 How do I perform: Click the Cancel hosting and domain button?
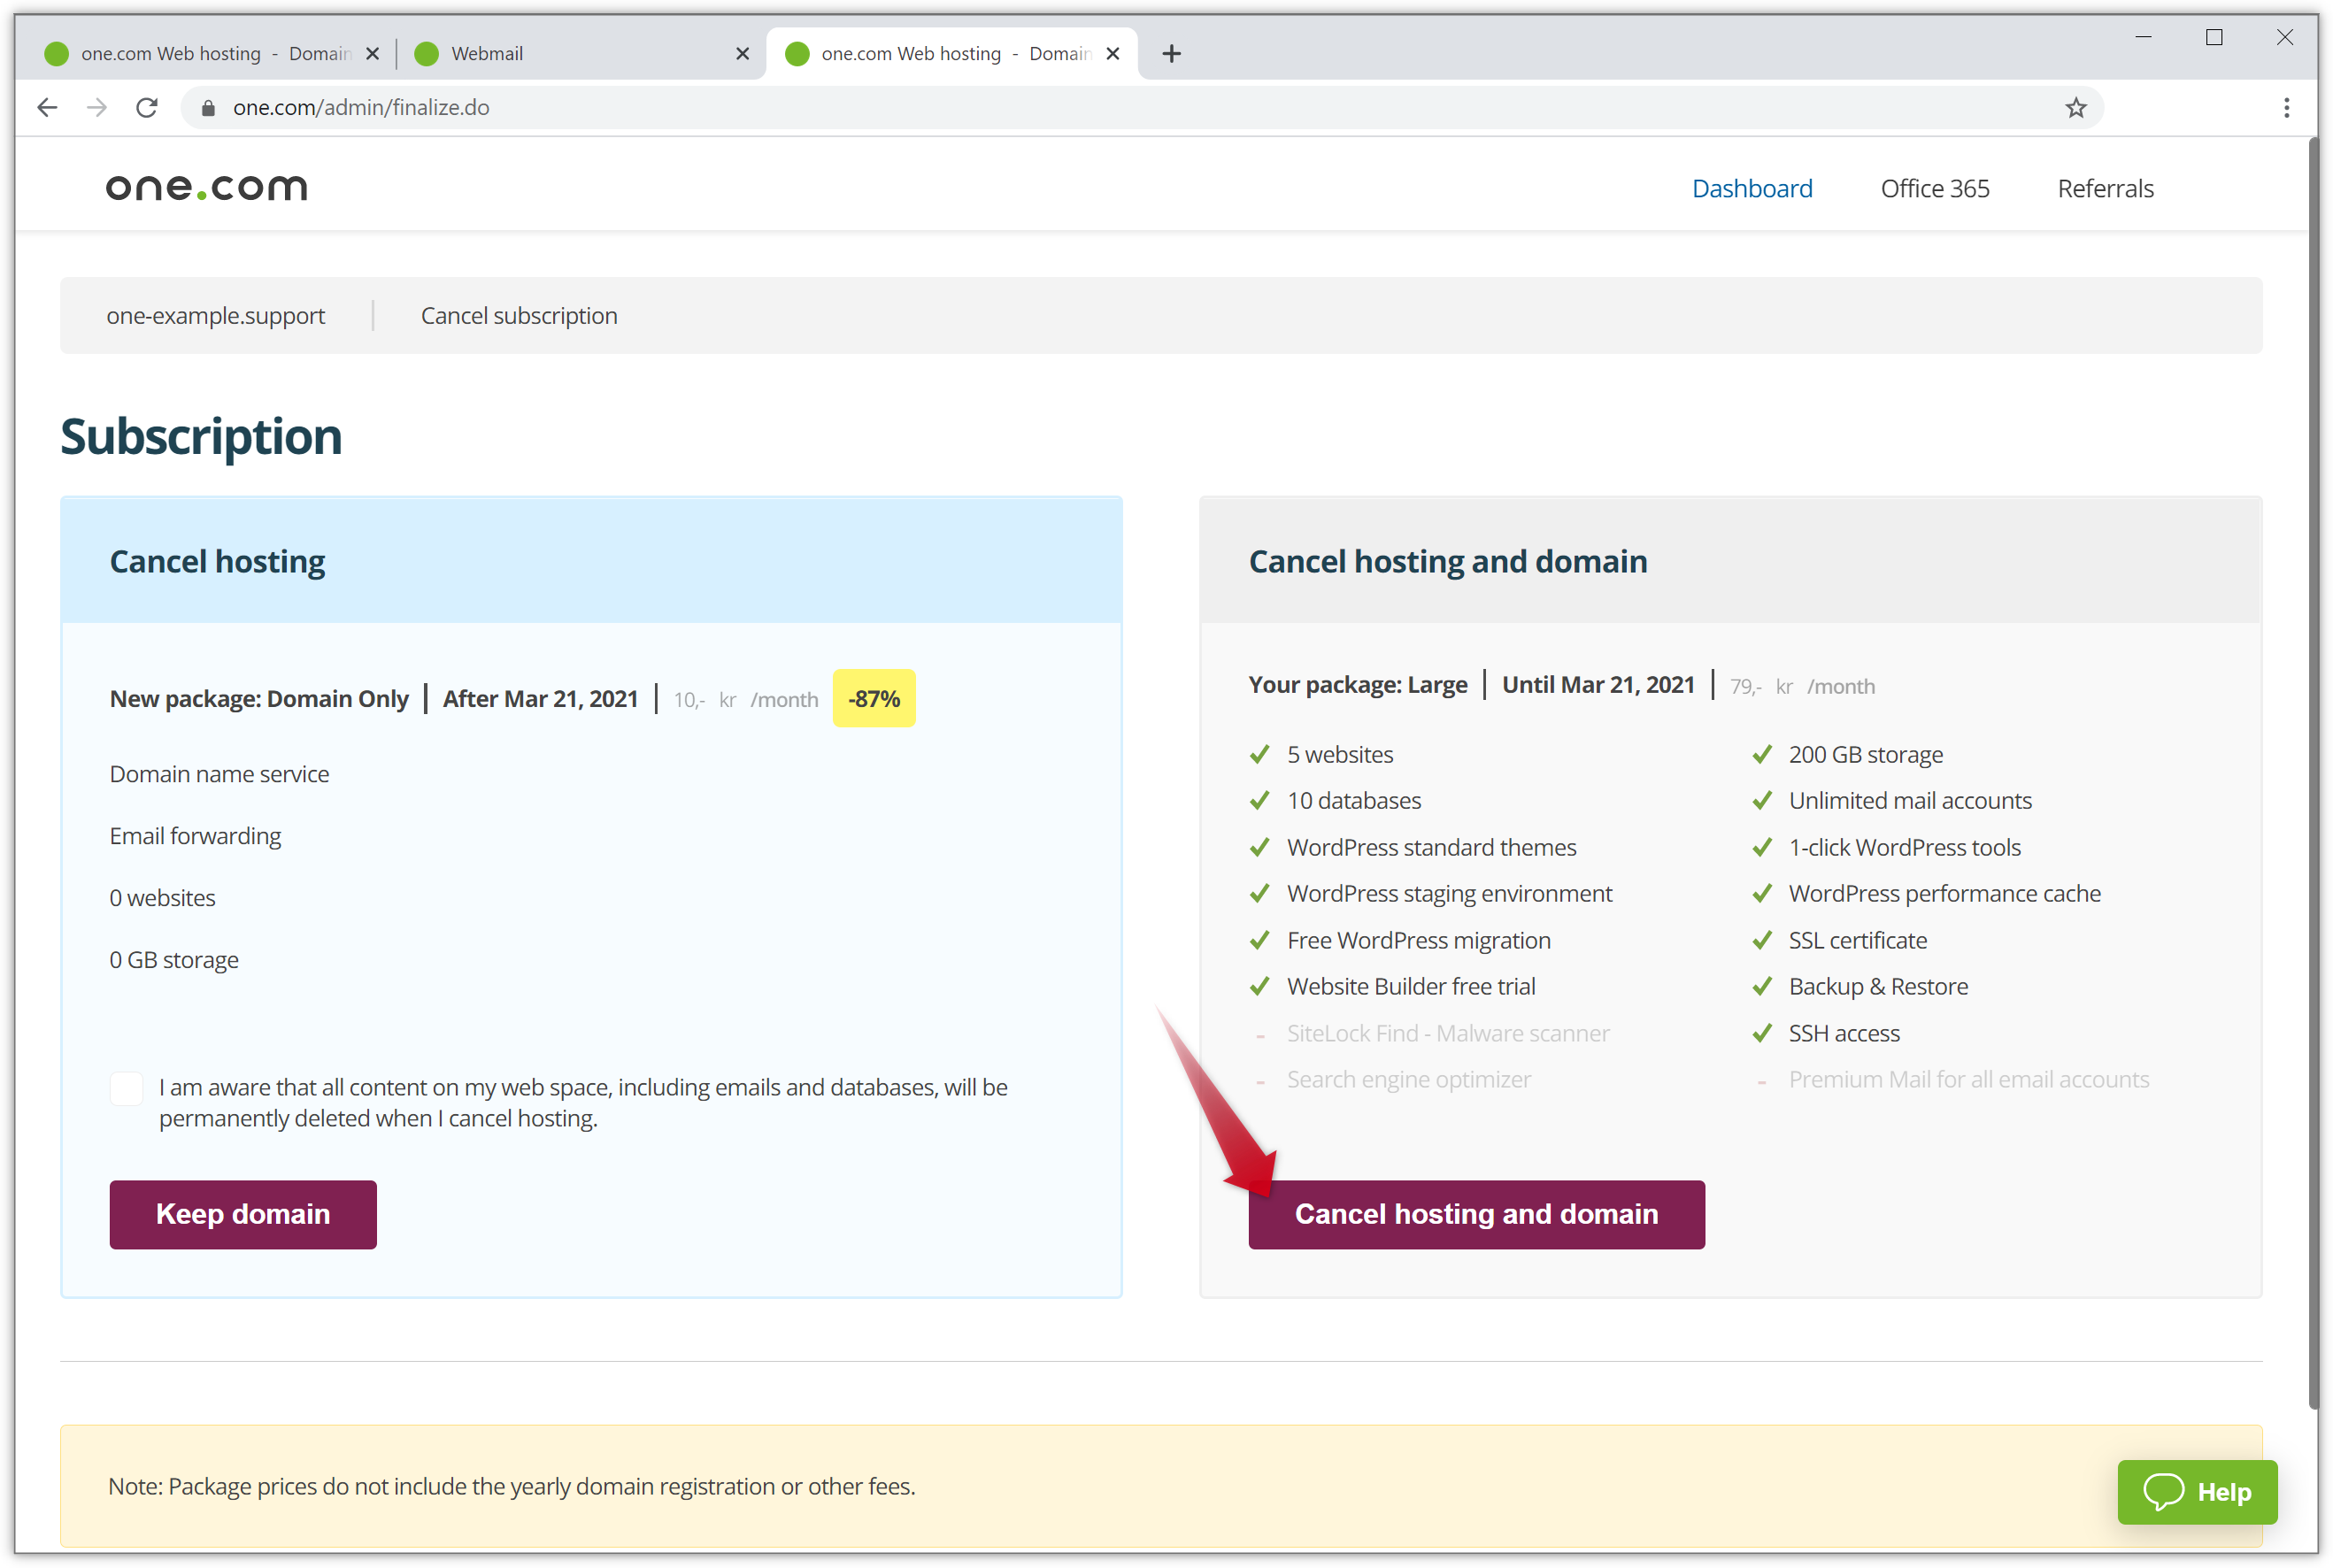(x=1475, y=1213)
